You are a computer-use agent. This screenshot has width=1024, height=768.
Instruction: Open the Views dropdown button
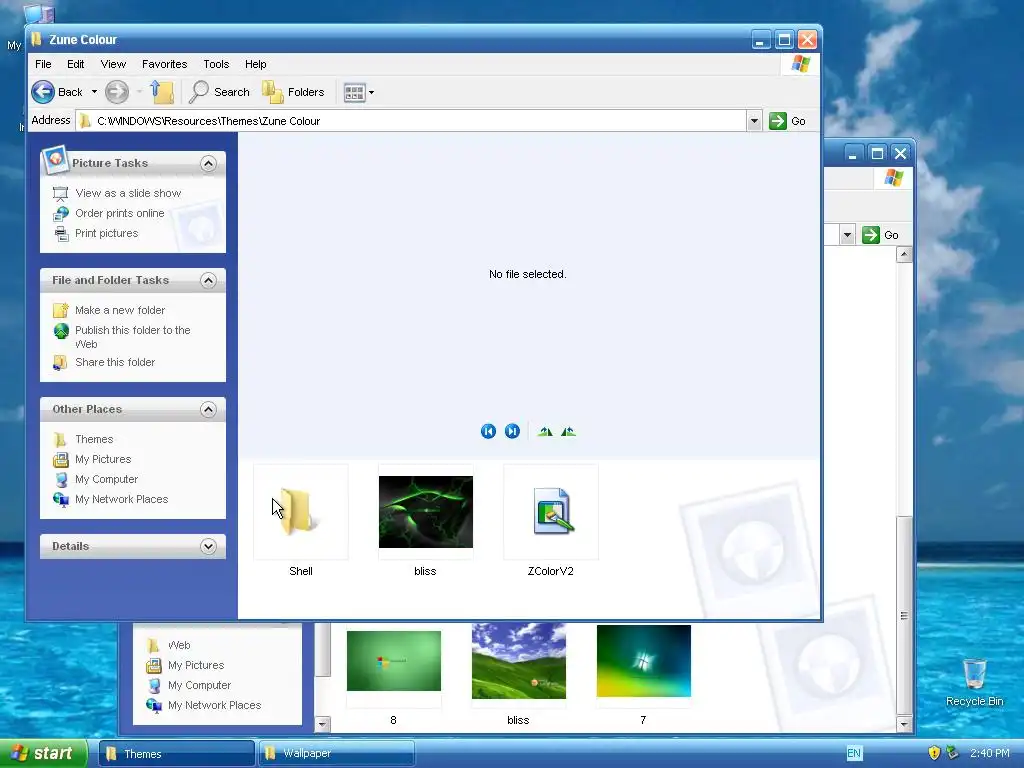coord(359,93)
